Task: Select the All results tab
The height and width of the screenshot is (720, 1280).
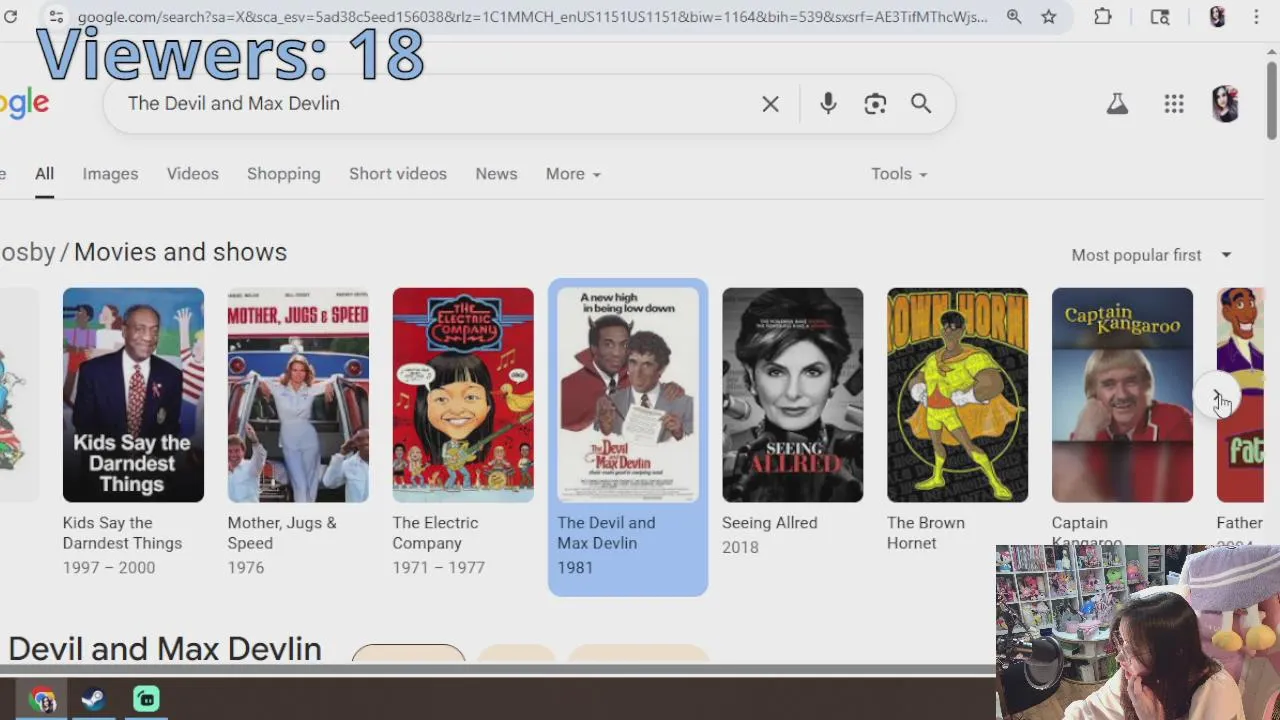Action: click(x=44, y=174)
